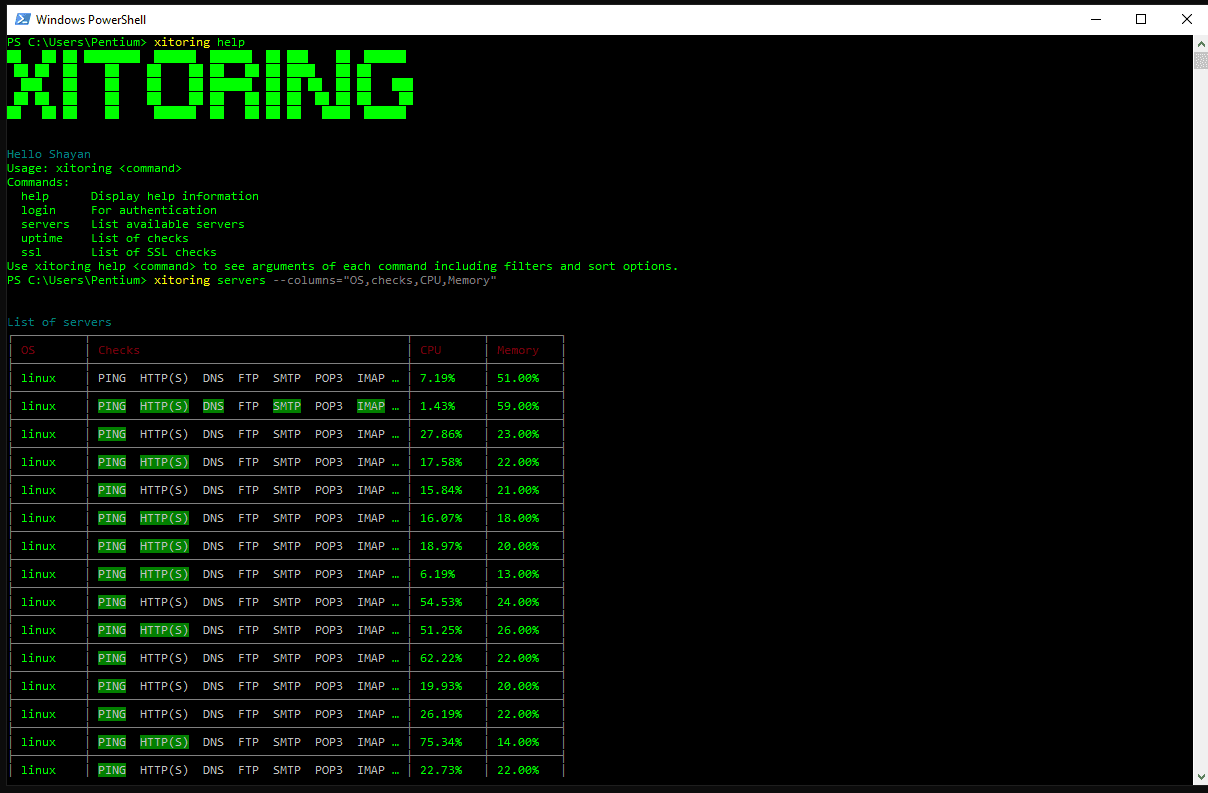Image resolution: width=1208 pixels, height=793 pixels.
Task: Toggle the HTTP(S) check on the second server row
Action: coord(163,405)
